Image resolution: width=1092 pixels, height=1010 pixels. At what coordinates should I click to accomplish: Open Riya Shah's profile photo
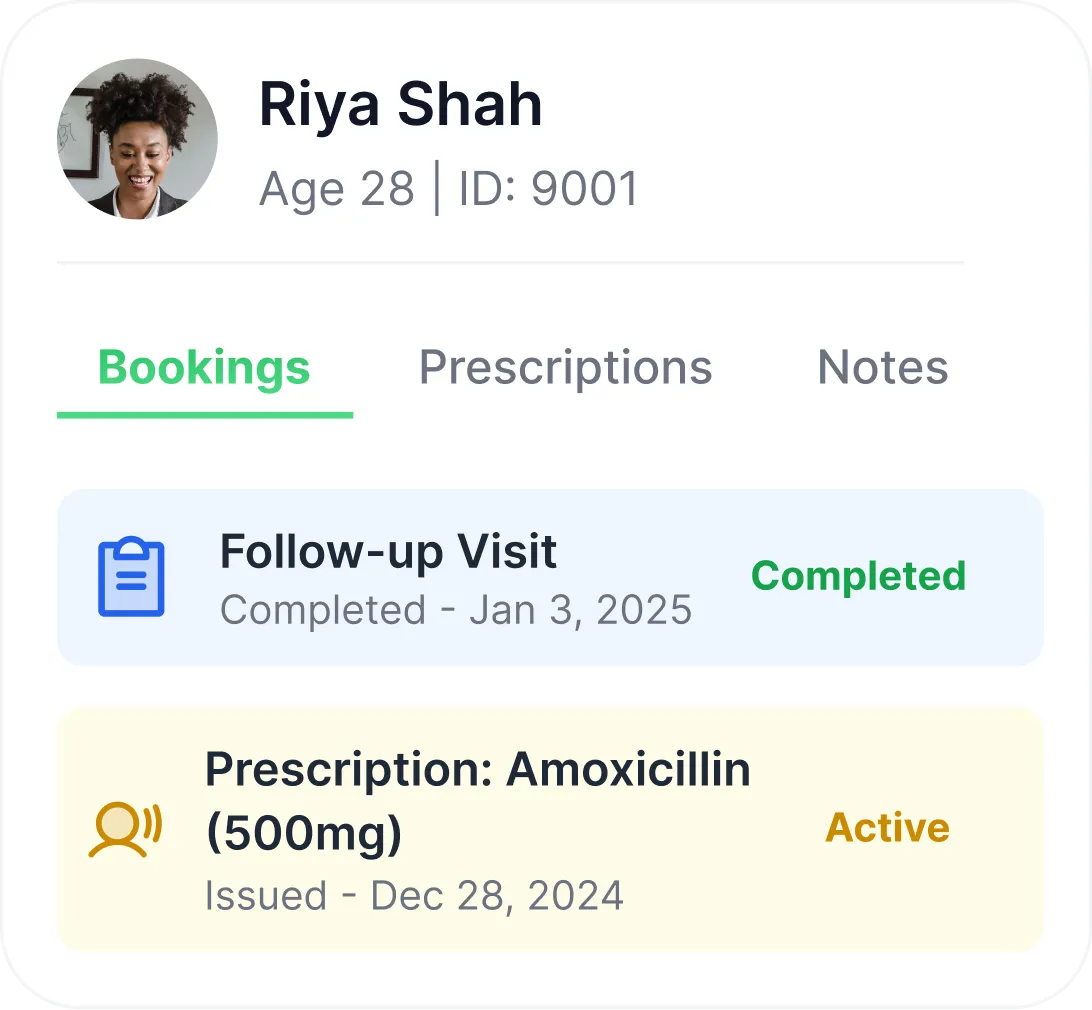[x=137, y=139]
